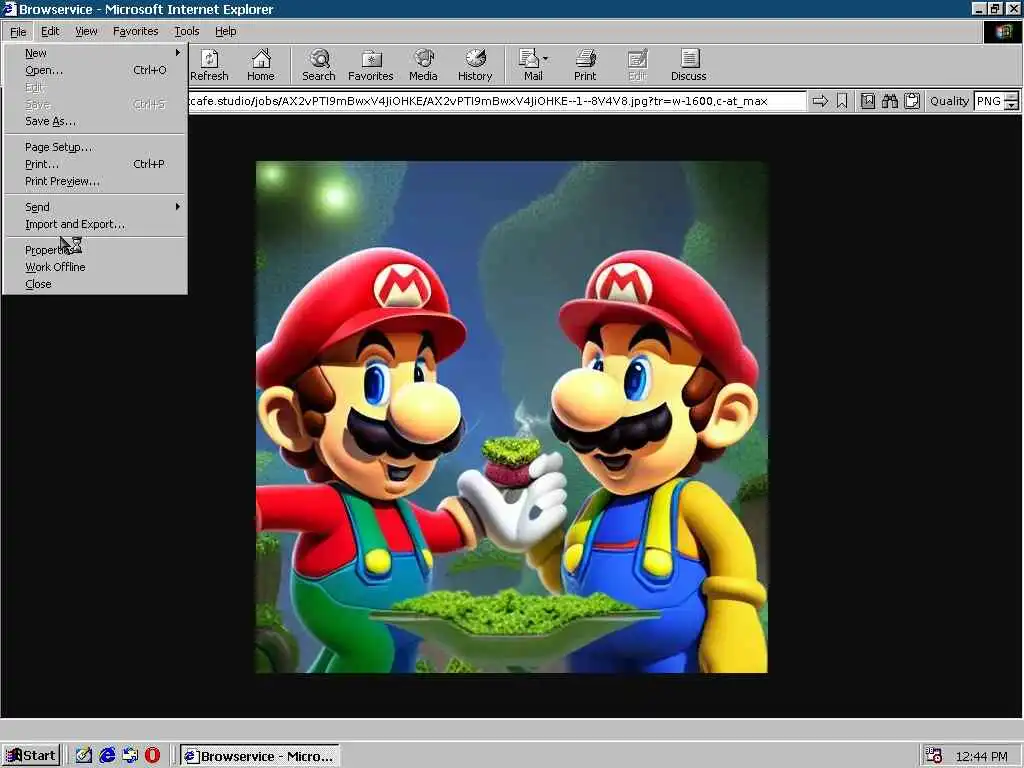The width and height of the screenshot is (1024, 768).
Task: Click the Internet Explorer title bar icon
Action: pos(9,9)
